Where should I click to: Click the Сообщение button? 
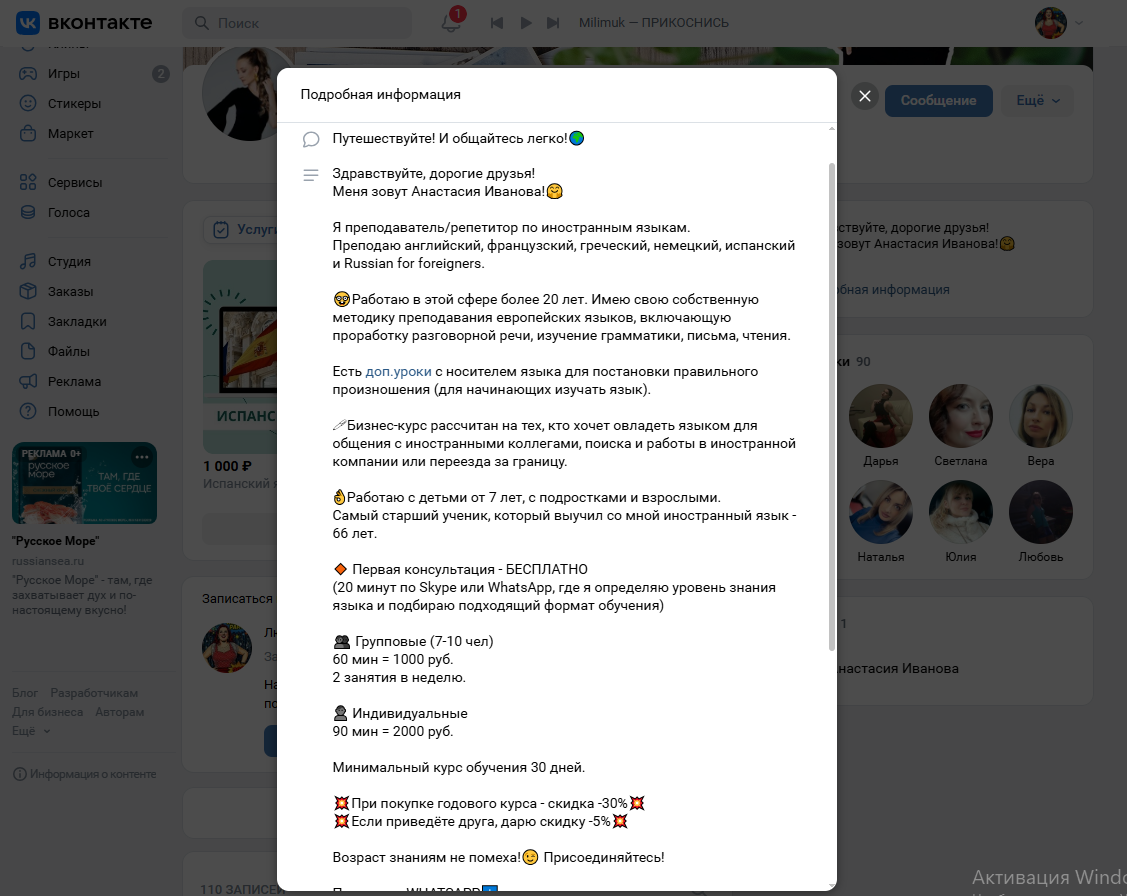[938, 101]
